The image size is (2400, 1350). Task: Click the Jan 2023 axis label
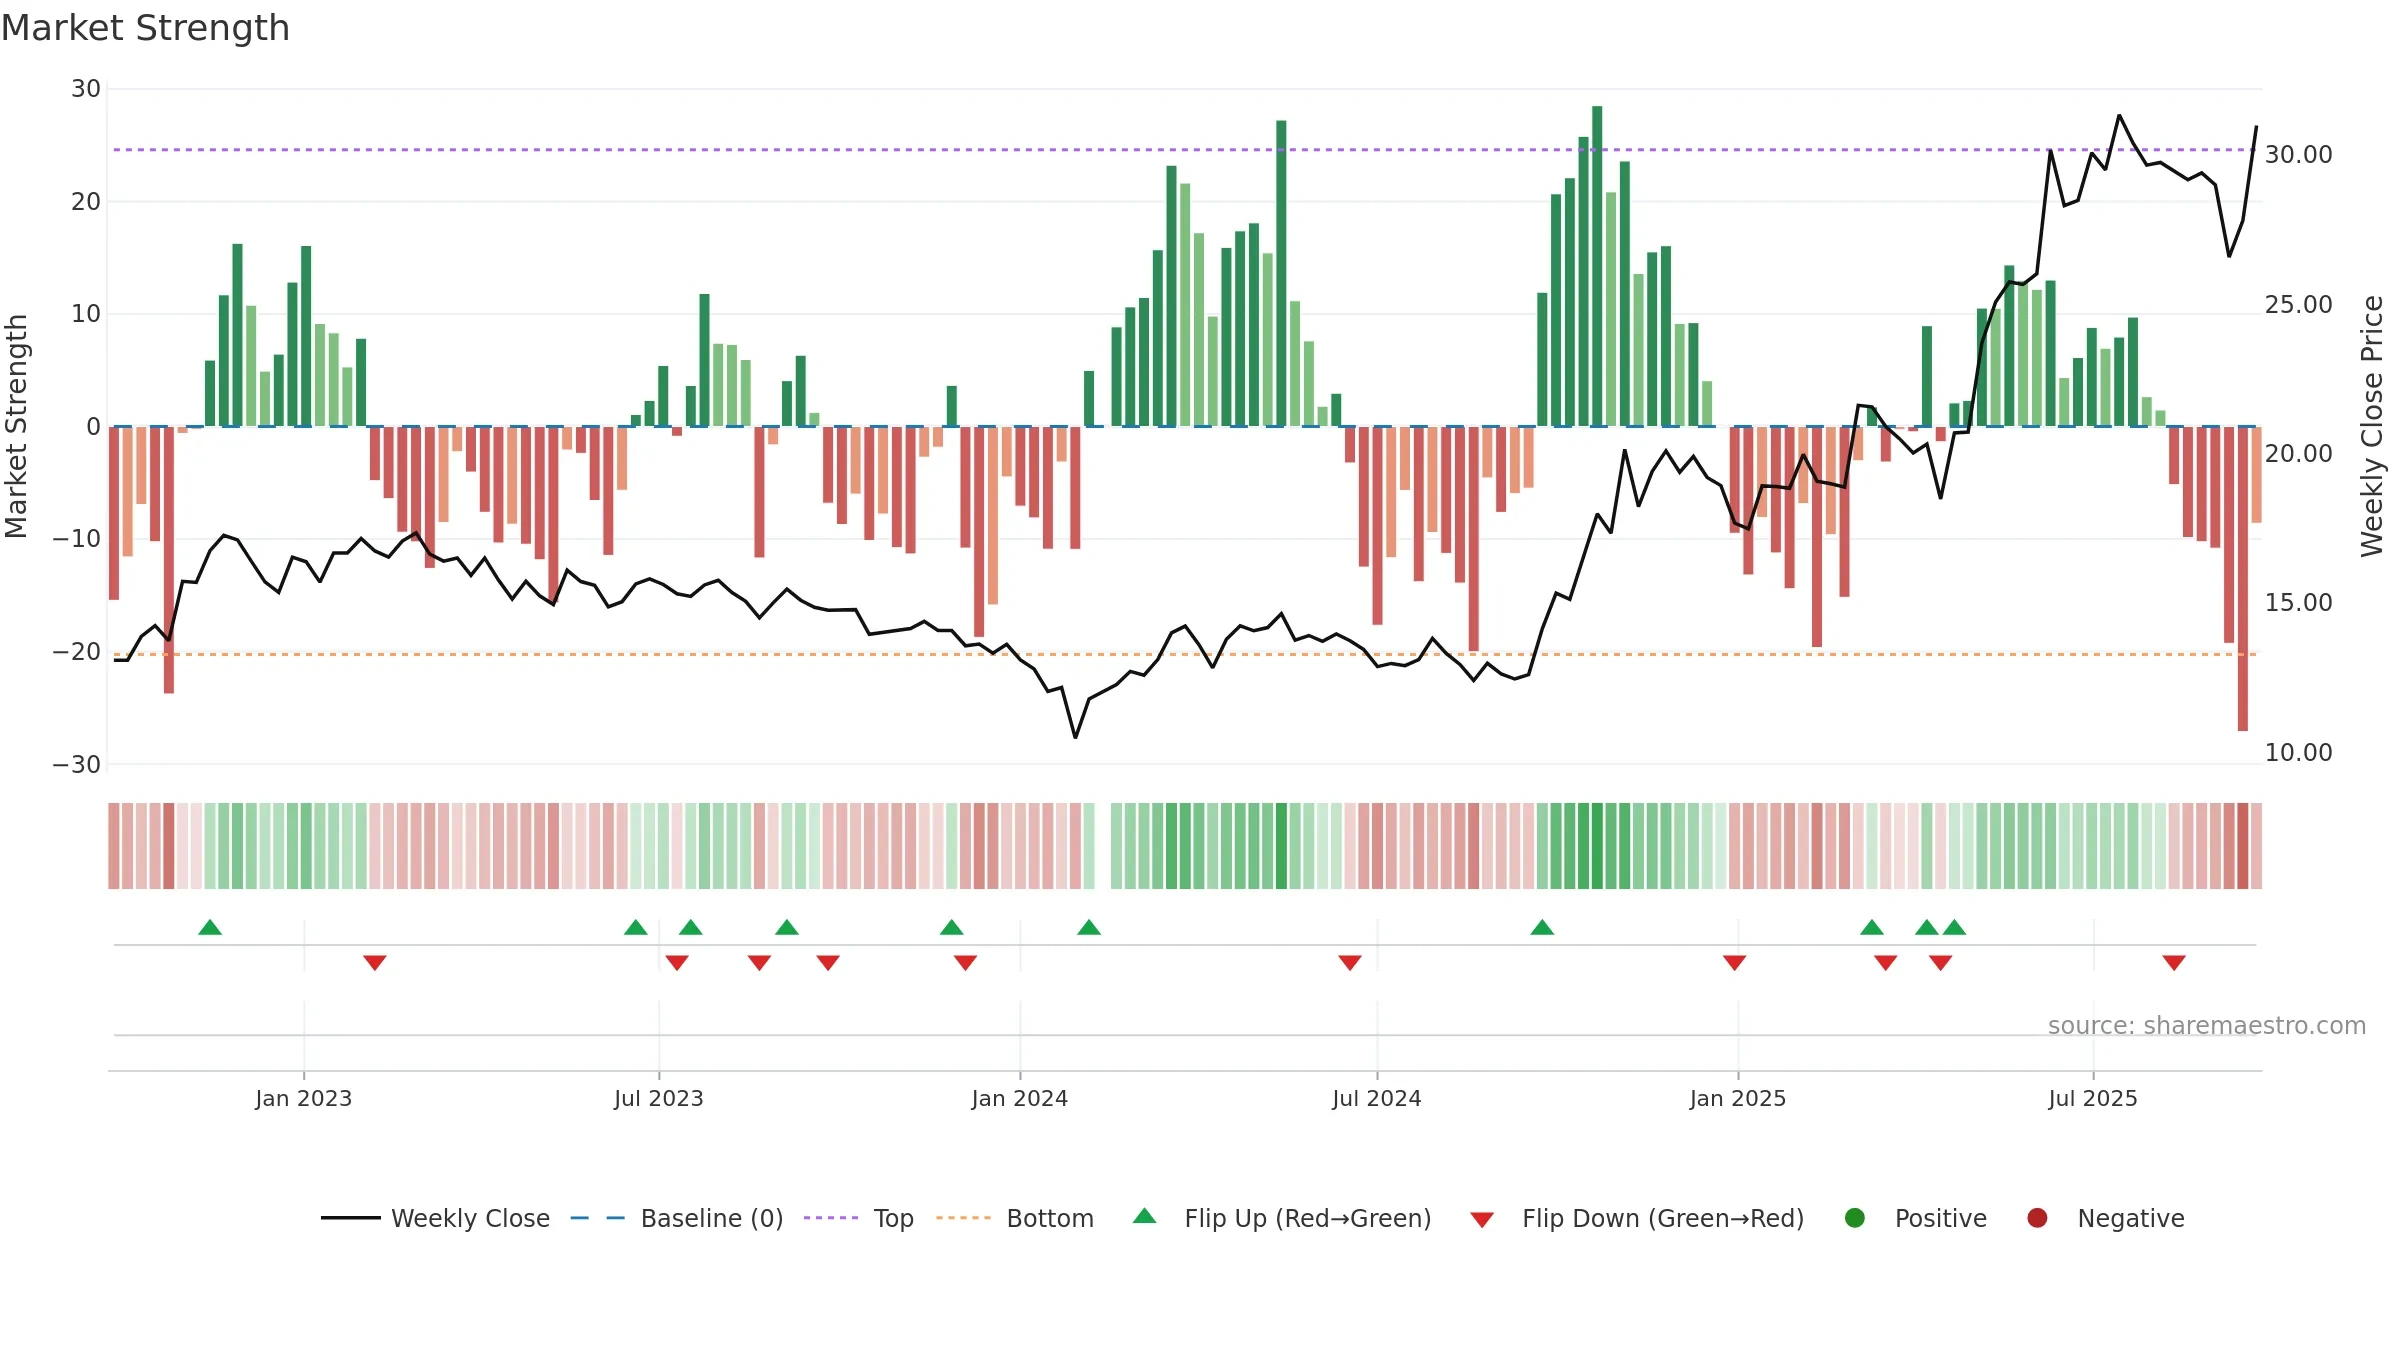[304, 1098]
